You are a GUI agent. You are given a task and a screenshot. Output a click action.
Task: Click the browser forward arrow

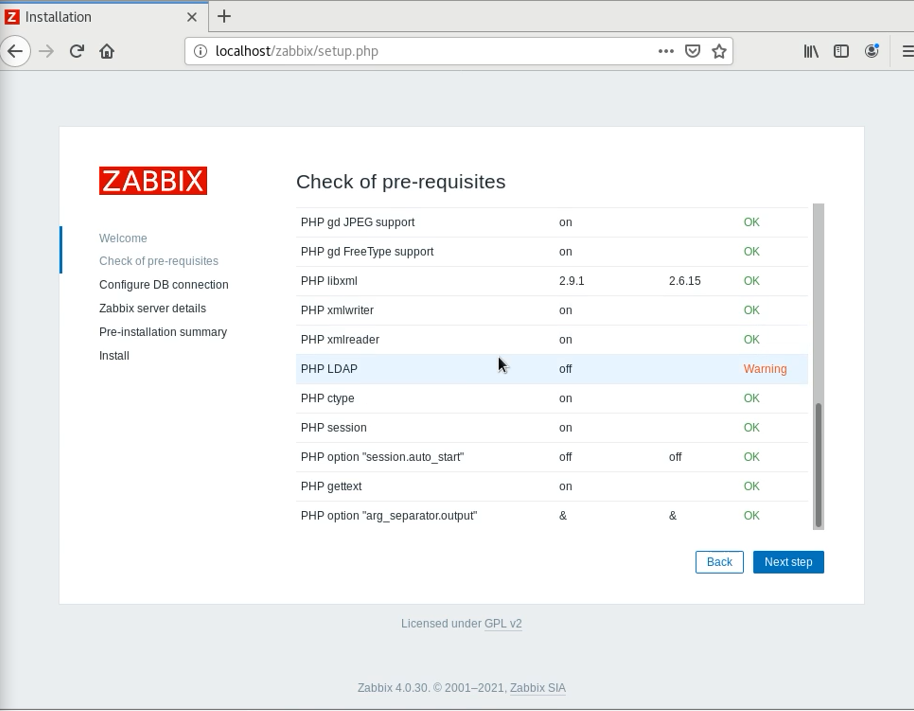point(46,51)
